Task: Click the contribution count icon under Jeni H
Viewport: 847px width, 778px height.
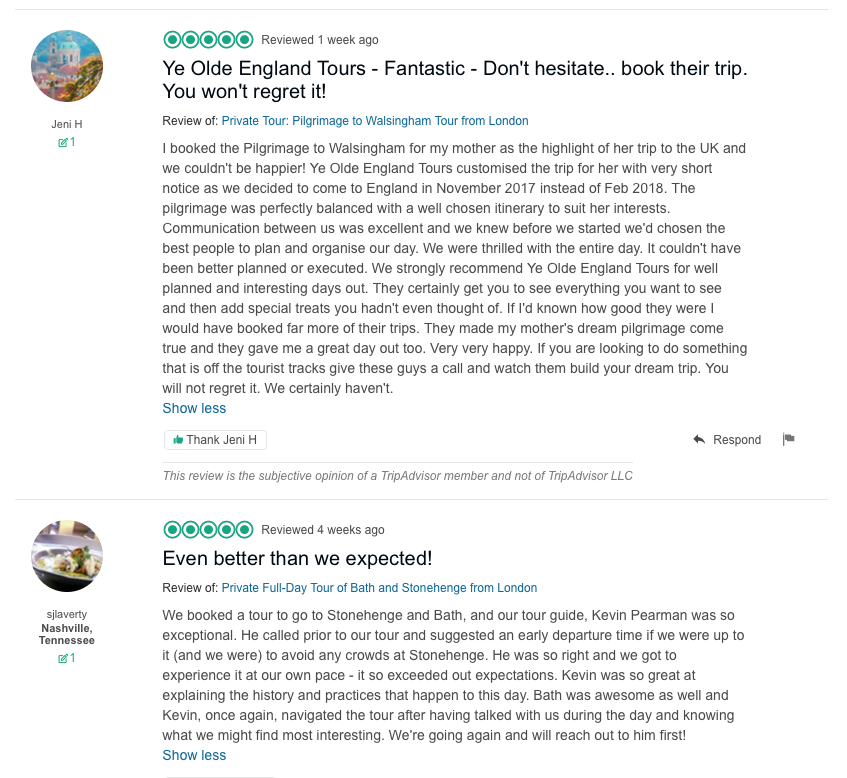Action: pyautogui.click(x=63, y=142)
